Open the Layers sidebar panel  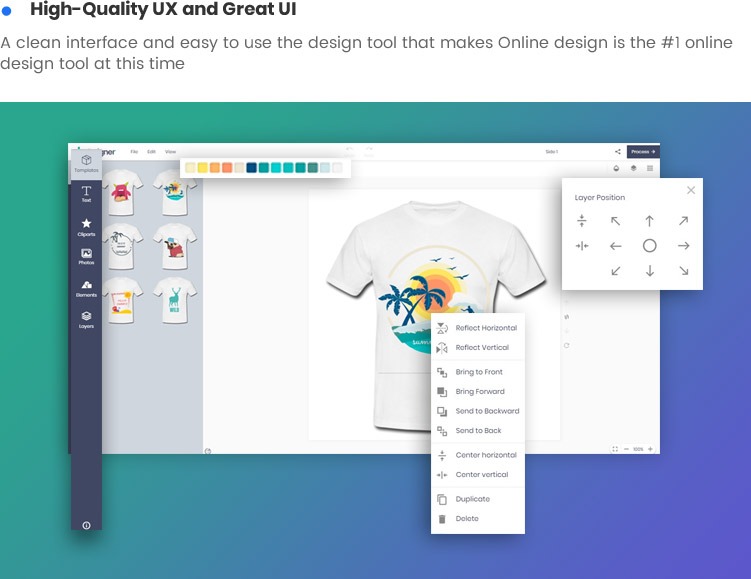[86, 319]
